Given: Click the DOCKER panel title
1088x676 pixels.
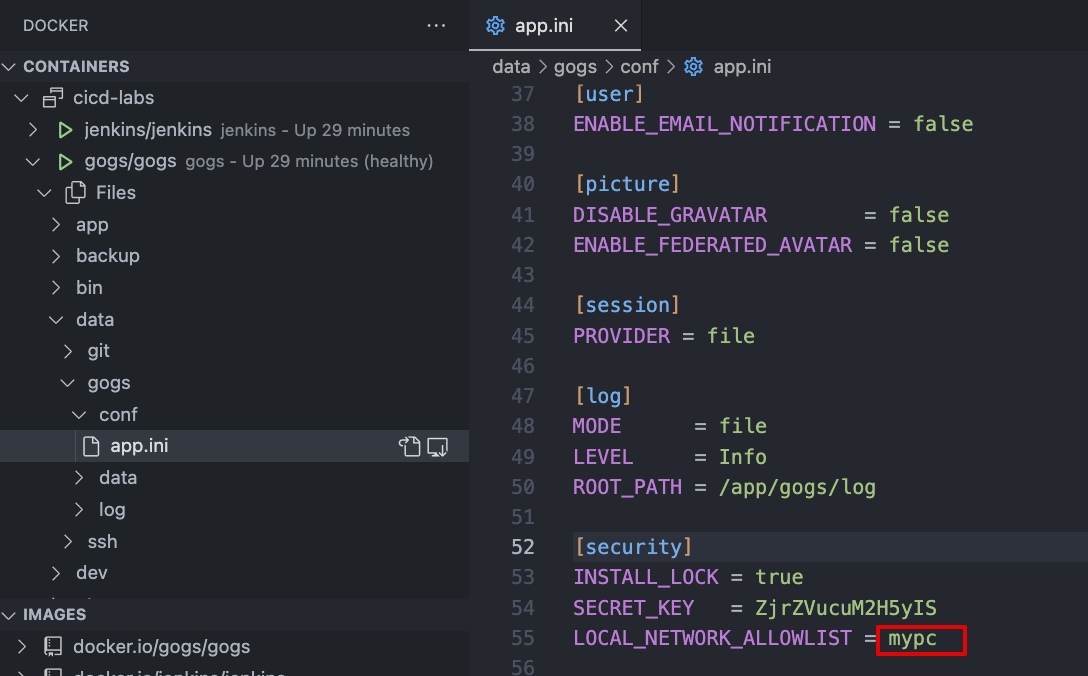Looking at the screenshot, I should point(56,26).
